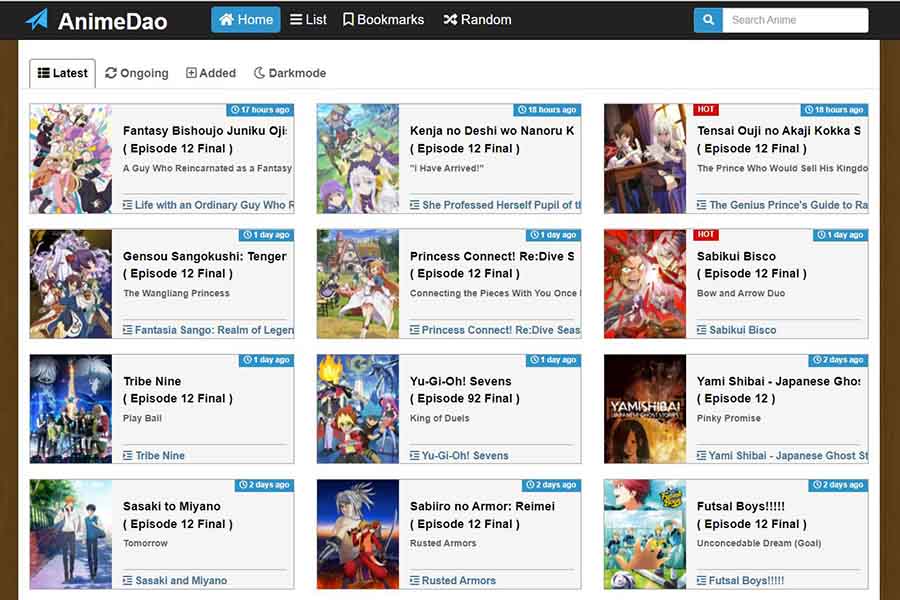Viewport: 900px width, 600px height.
Task: Open Yu-Gi-Oh! Sevens Episode 92 title
Action: click(x=465, y=389)
